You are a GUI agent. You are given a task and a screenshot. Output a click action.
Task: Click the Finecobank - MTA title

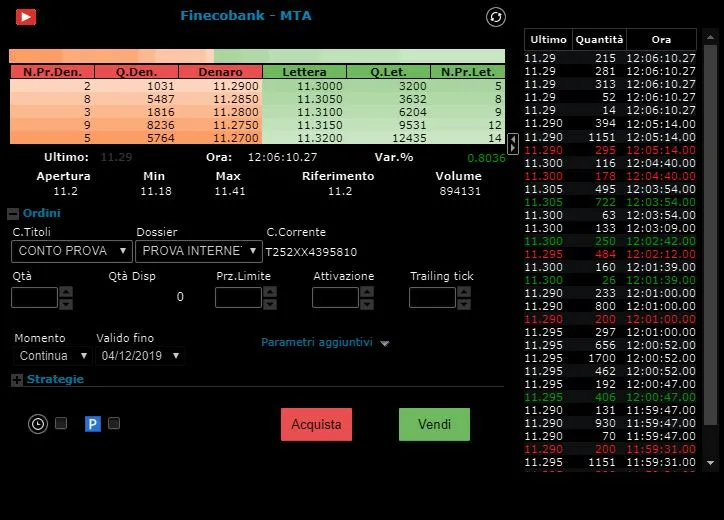click(246, 16)
